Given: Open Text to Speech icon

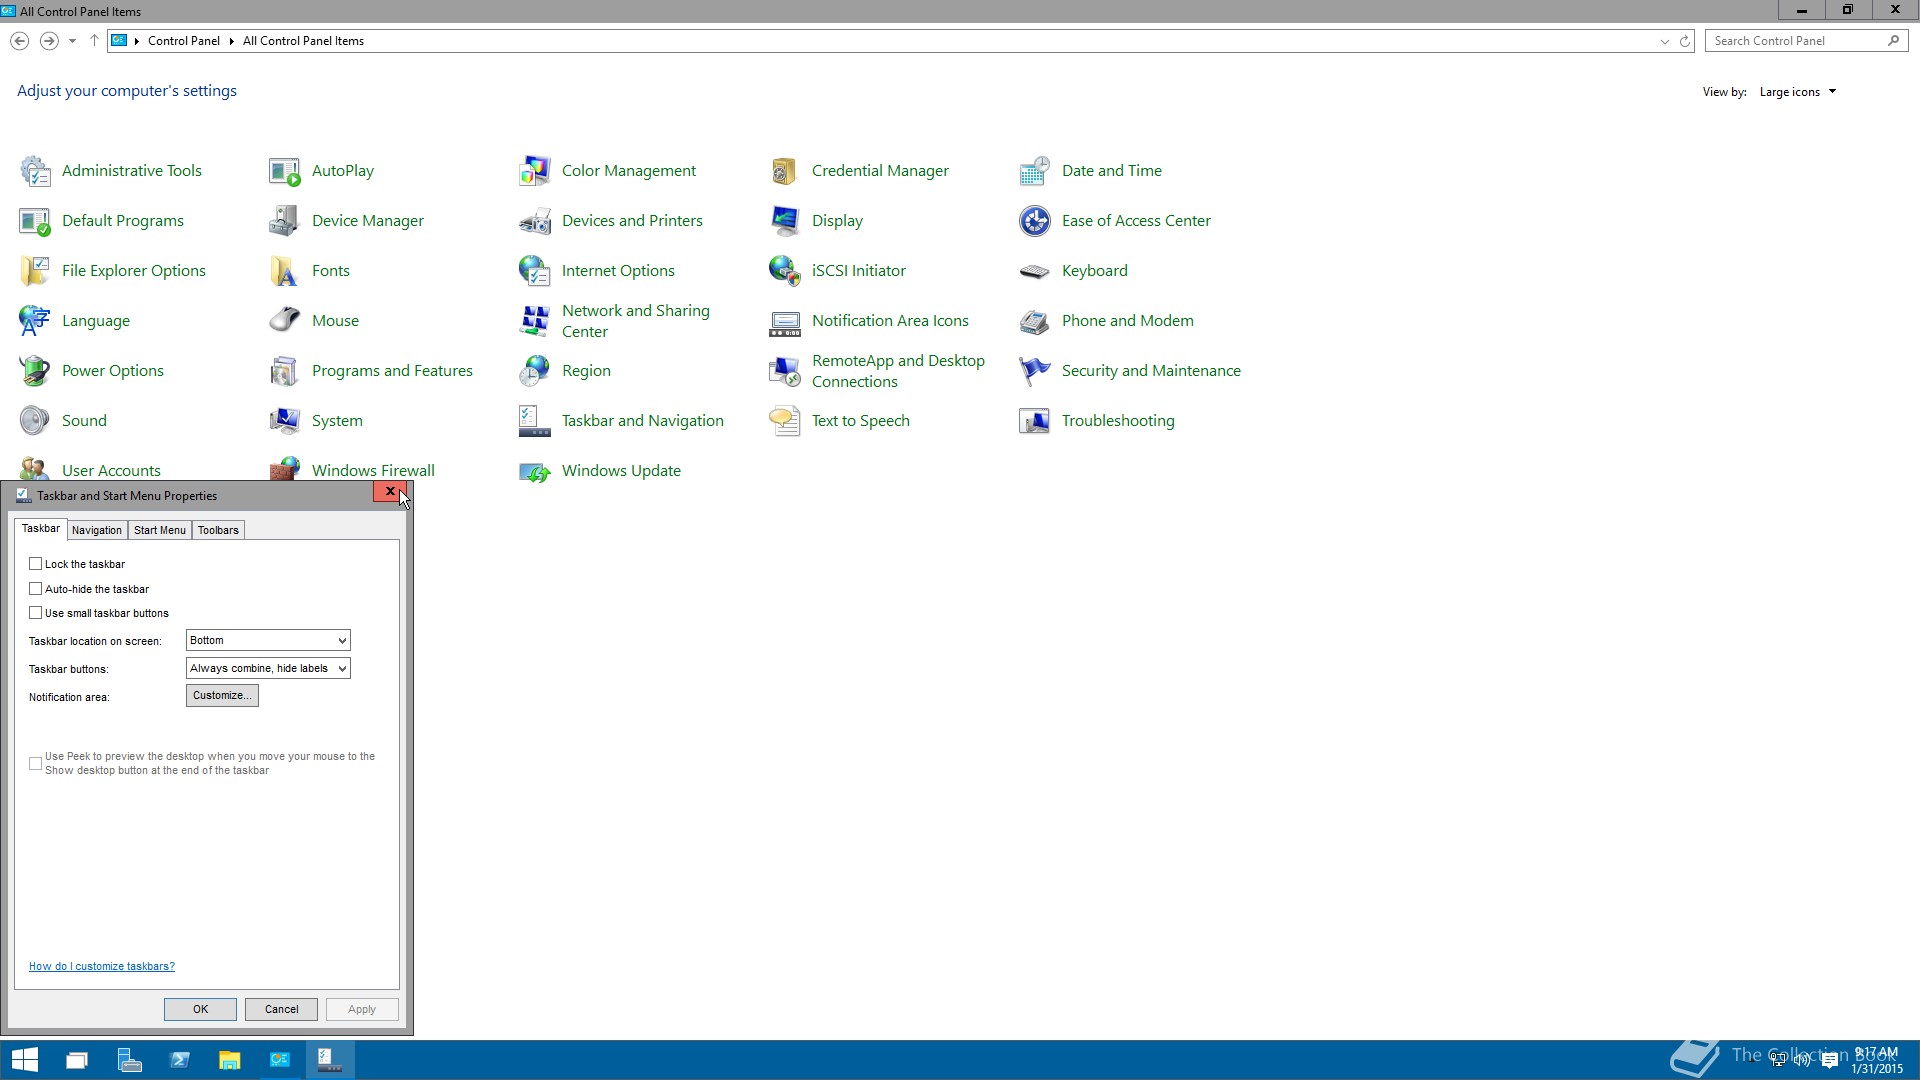Looking at the screenshot, I should 785,421.
